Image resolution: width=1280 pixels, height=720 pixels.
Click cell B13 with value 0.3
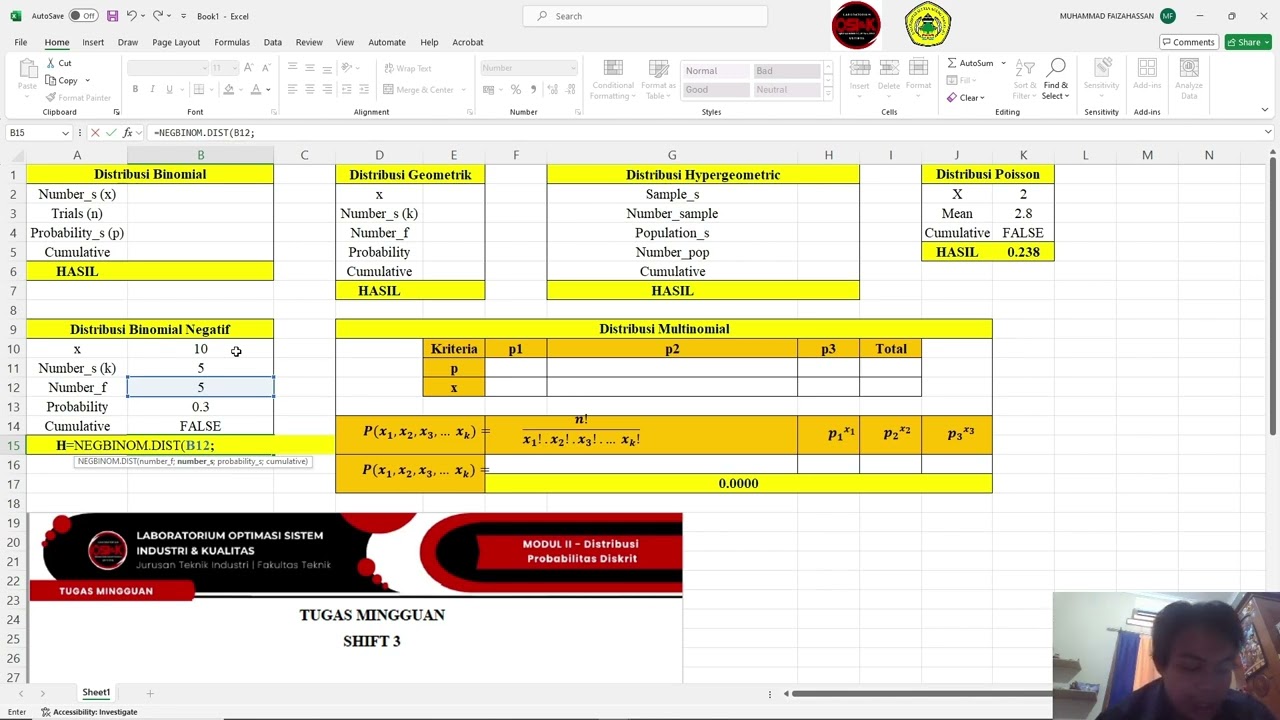tap(200, 407)
